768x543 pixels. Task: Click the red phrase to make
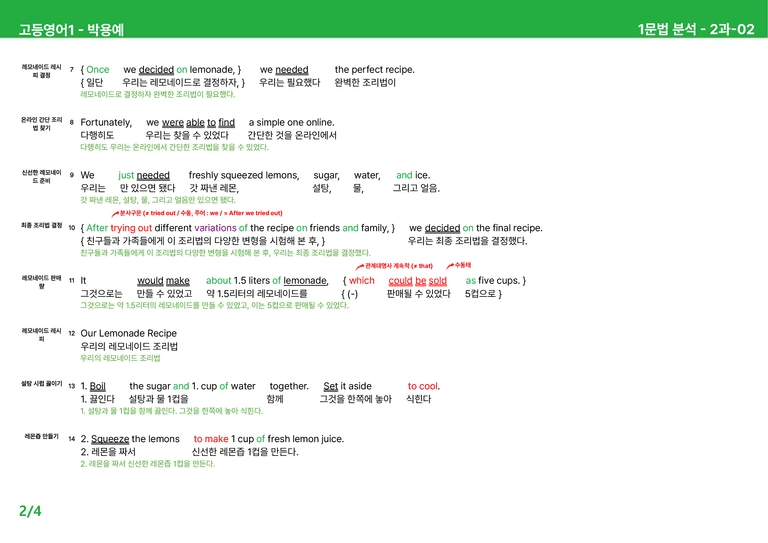[211, 439]
